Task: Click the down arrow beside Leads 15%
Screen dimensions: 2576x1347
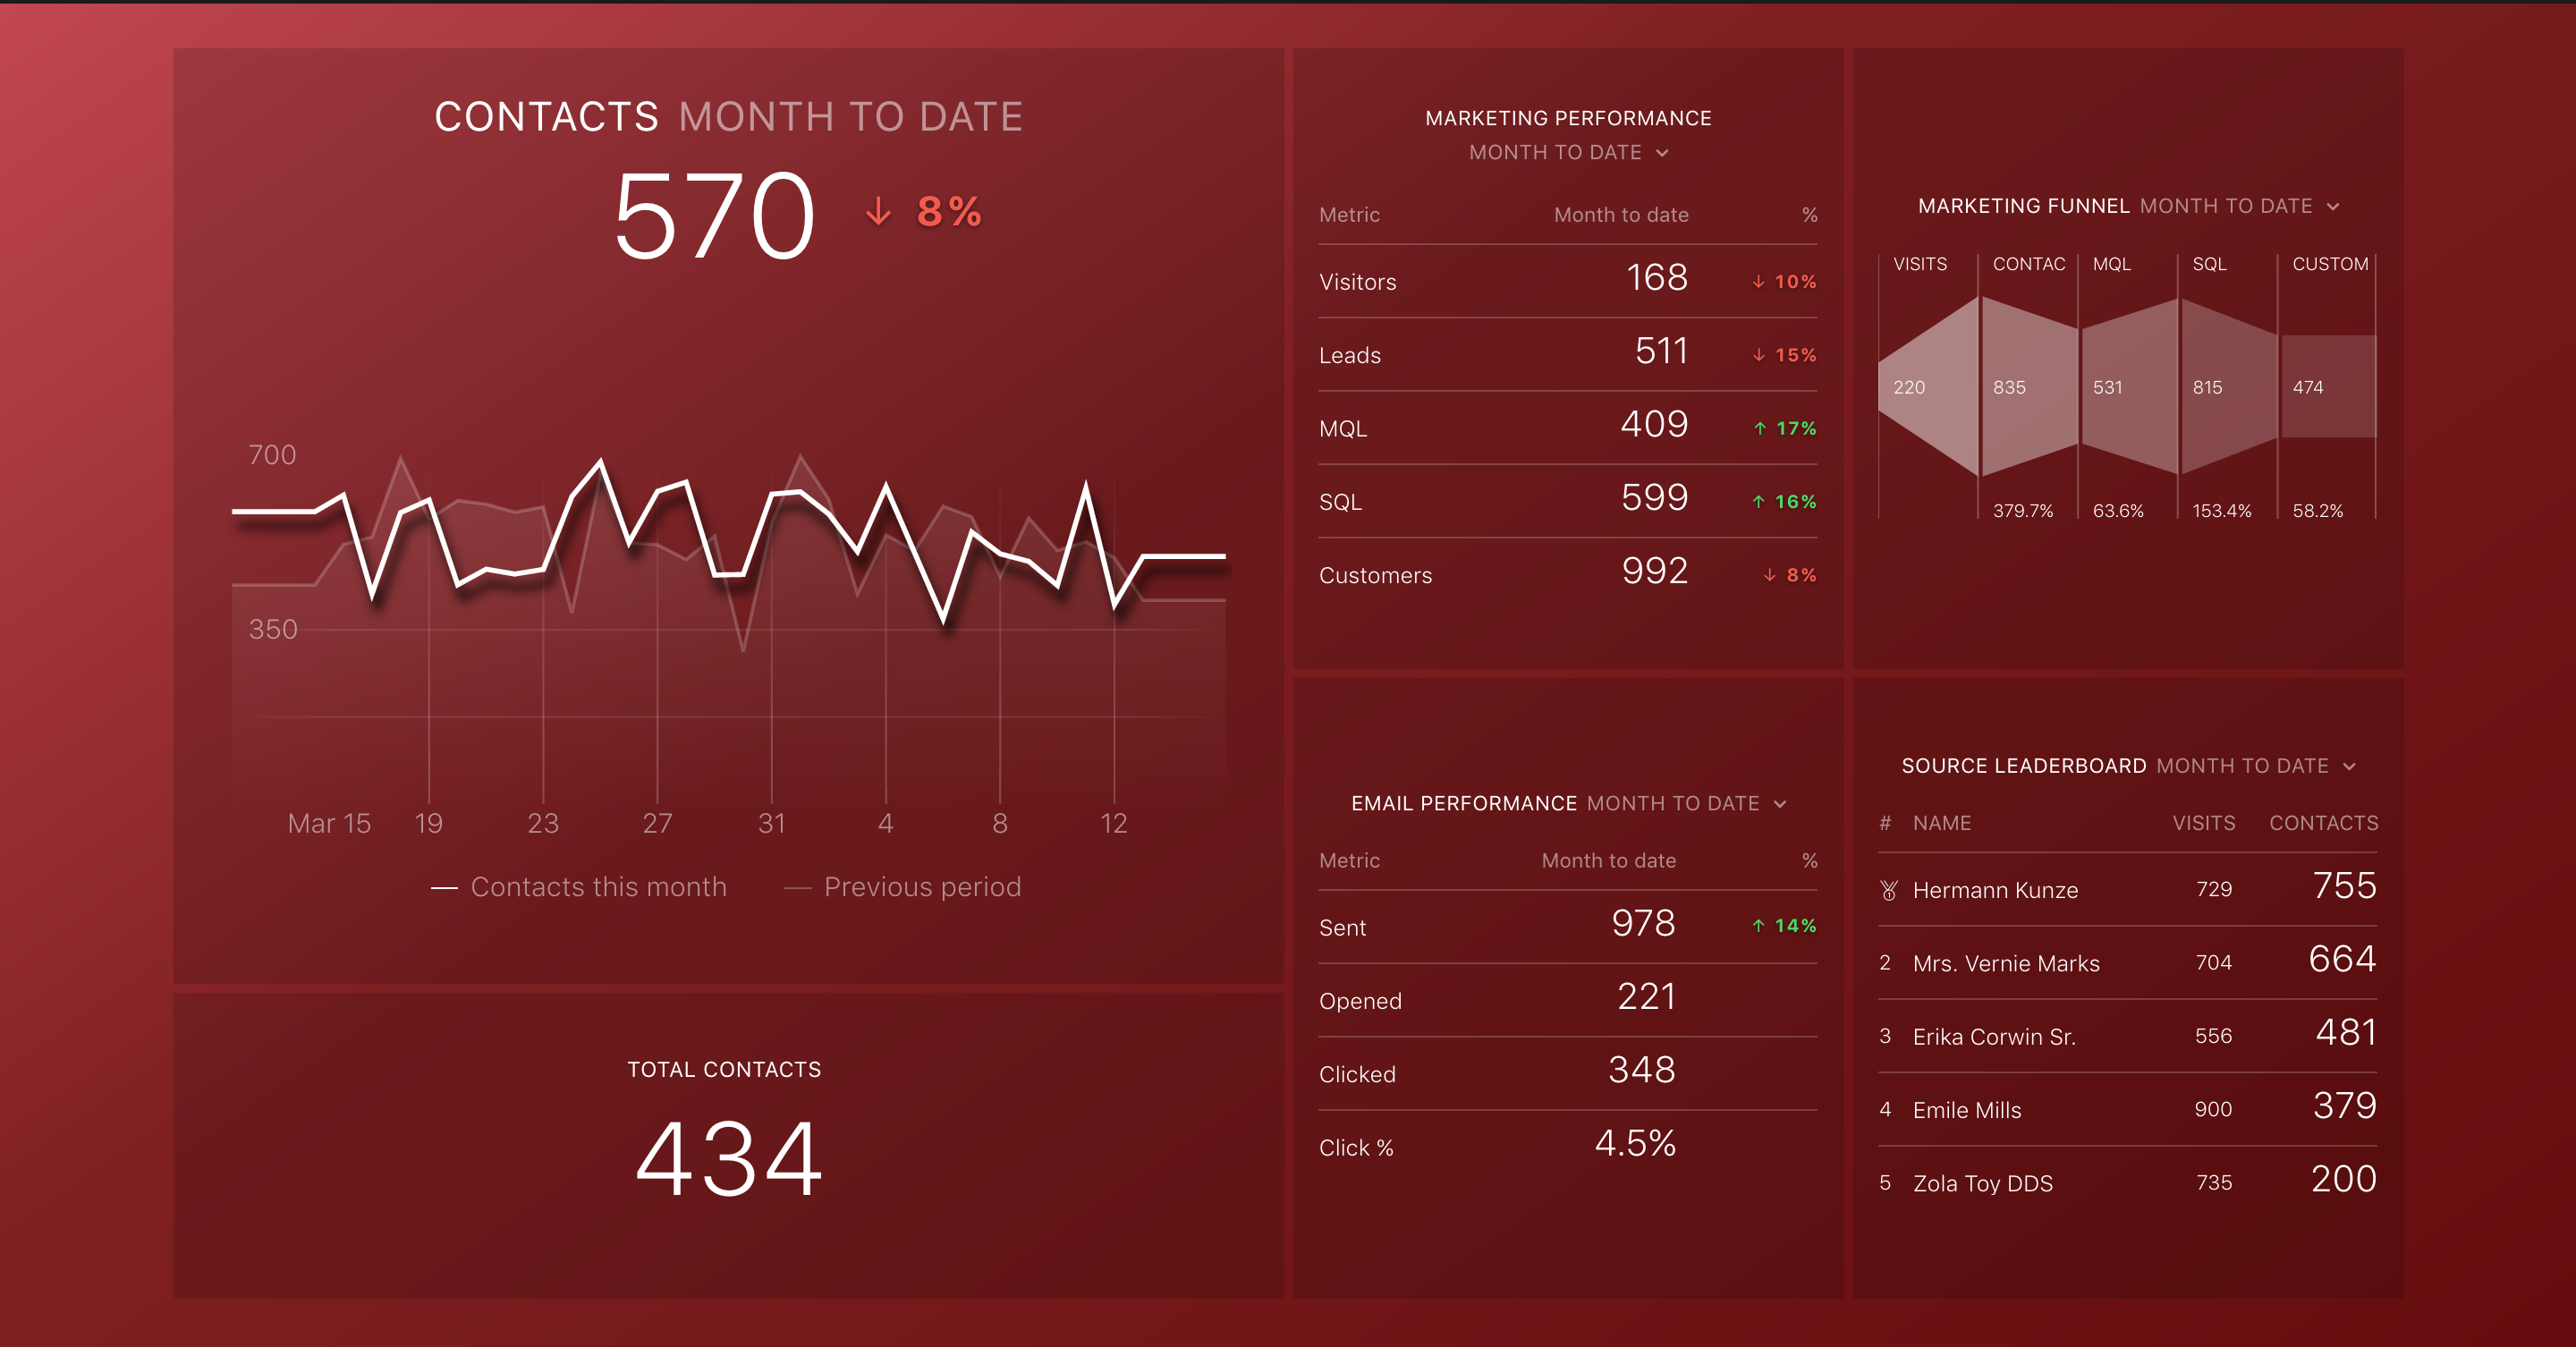Action: [1758, 355]
